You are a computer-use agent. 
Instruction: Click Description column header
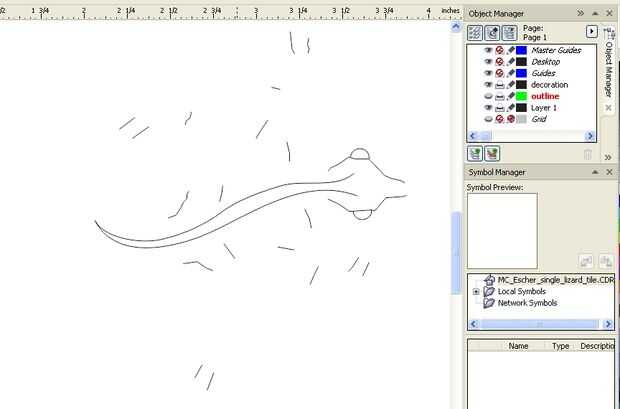(596, 346)
